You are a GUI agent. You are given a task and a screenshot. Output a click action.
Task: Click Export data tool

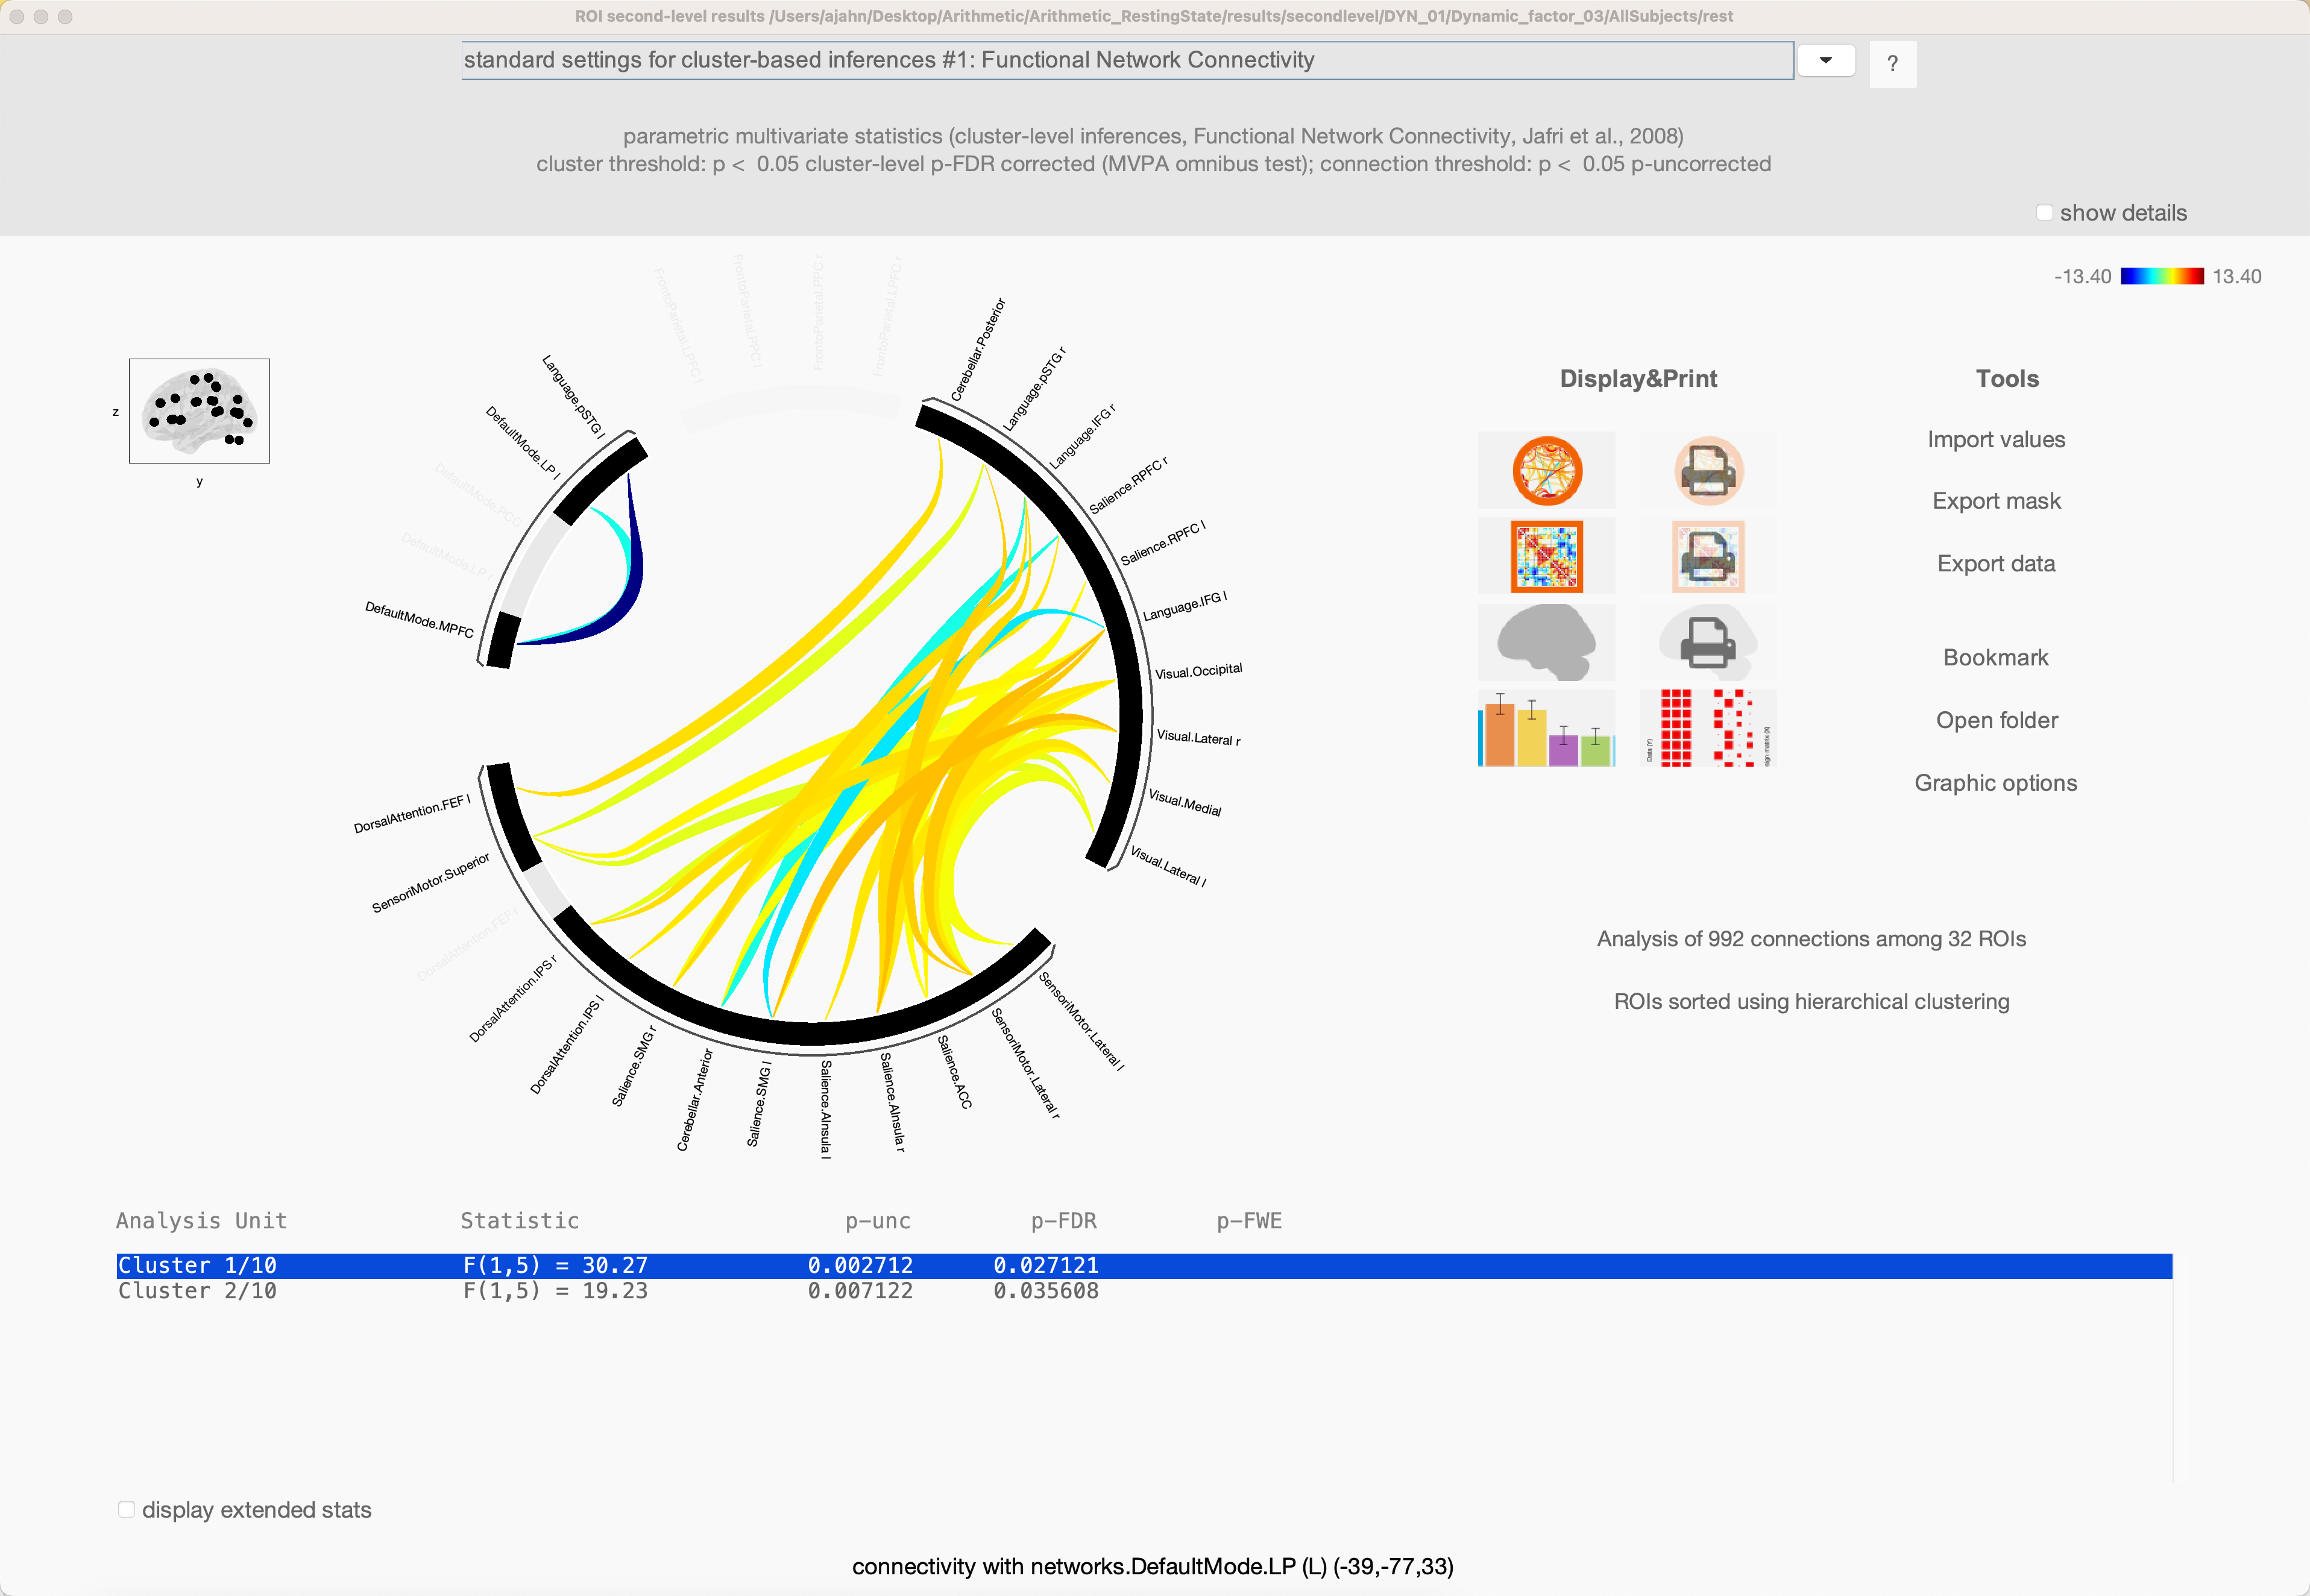1996,563
